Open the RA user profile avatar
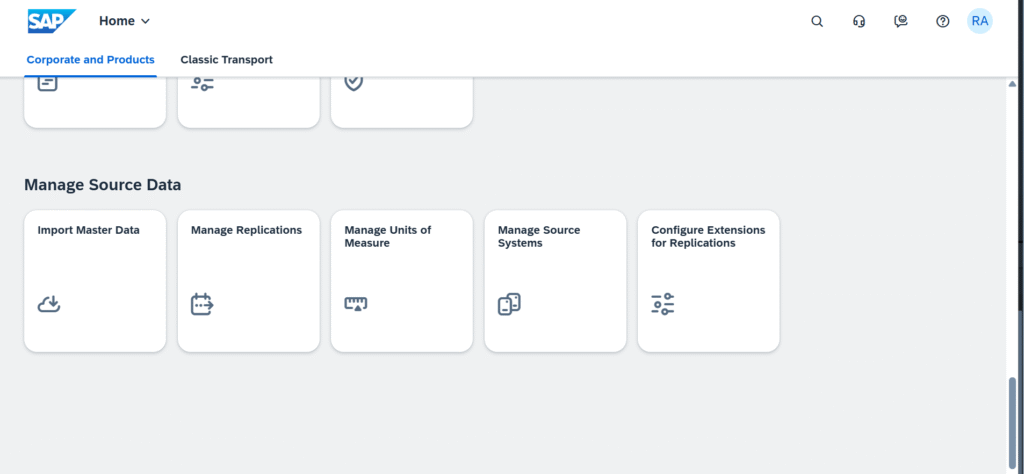 (x=980, y=21)
